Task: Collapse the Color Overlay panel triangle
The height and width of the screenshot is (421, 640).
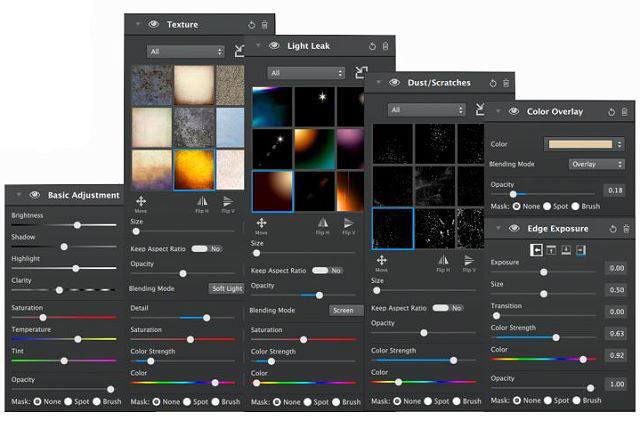Action: (x=498, y=111)
